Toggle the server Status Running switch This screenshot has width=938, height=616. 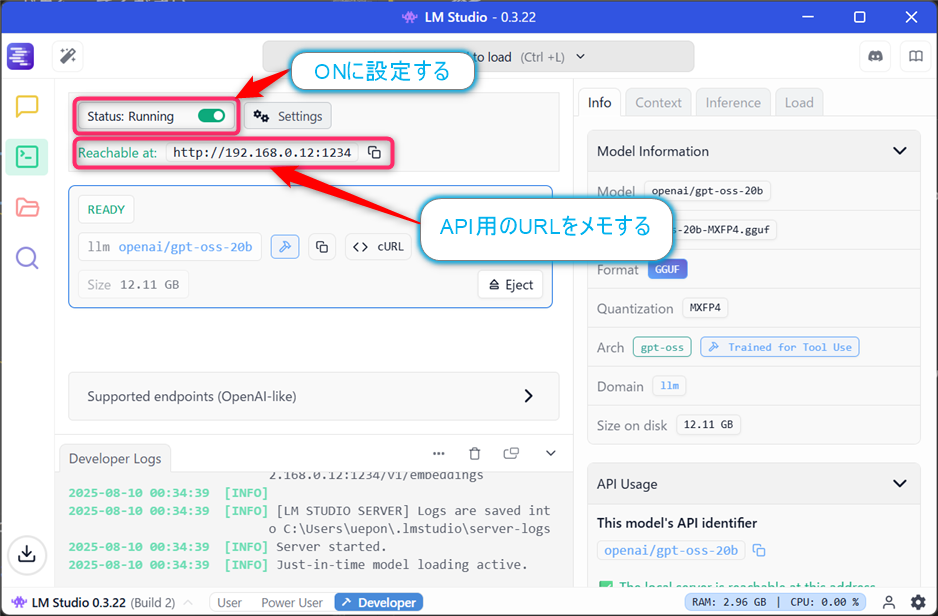(212, 115)
